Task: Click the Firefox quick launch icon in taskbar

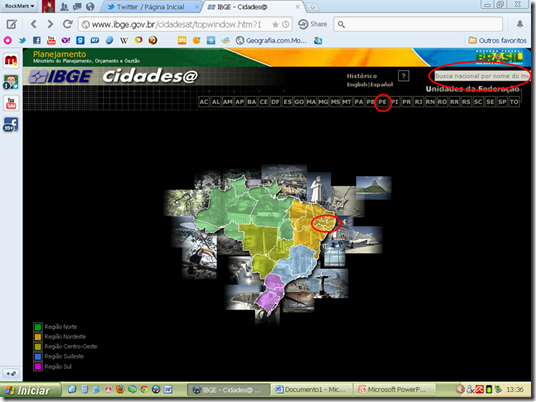Action: click(x=120, y=389)
